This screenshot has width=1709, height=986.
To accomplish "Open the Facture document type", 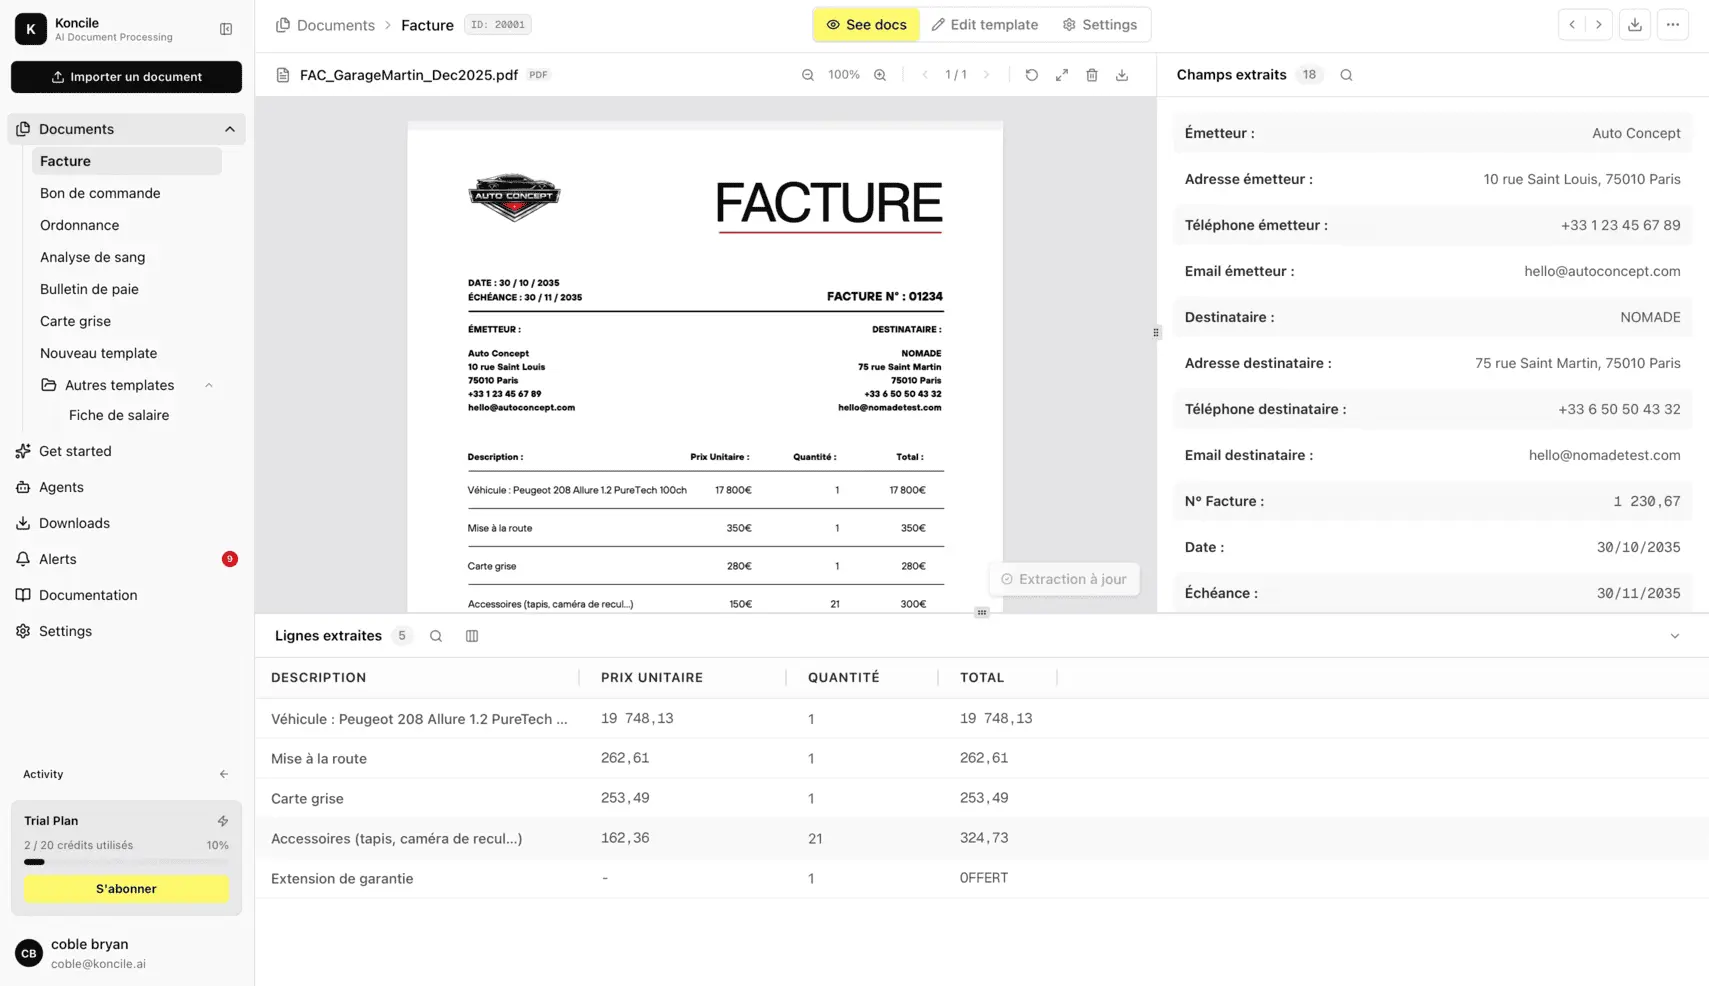I will (x=65, y=161).
